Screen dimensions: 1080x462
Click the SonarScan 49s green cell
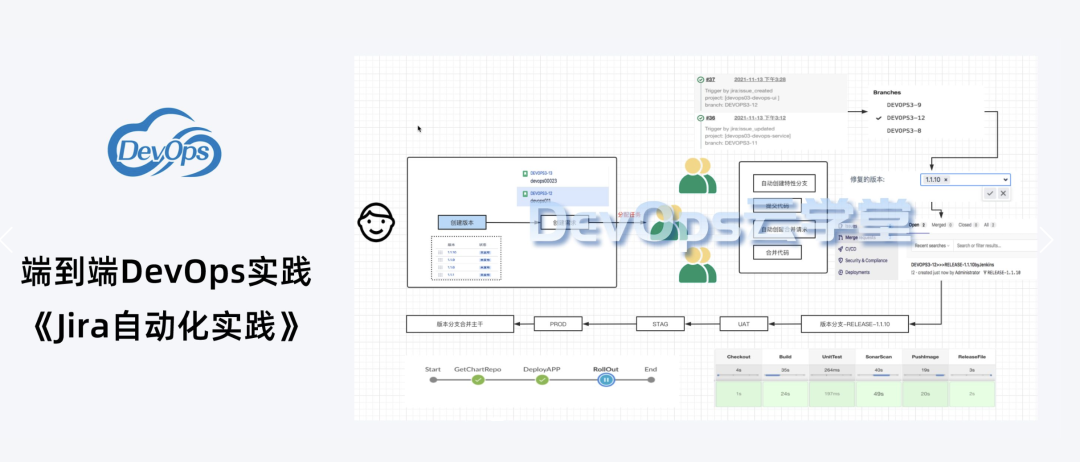(x=878, y=394)
